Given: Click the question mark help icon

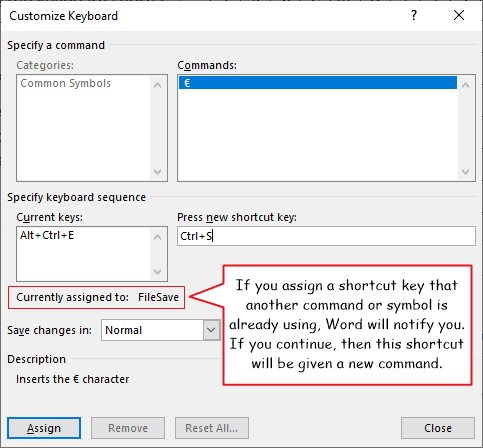Looking at the screenshot, I should tap(414, 15).
